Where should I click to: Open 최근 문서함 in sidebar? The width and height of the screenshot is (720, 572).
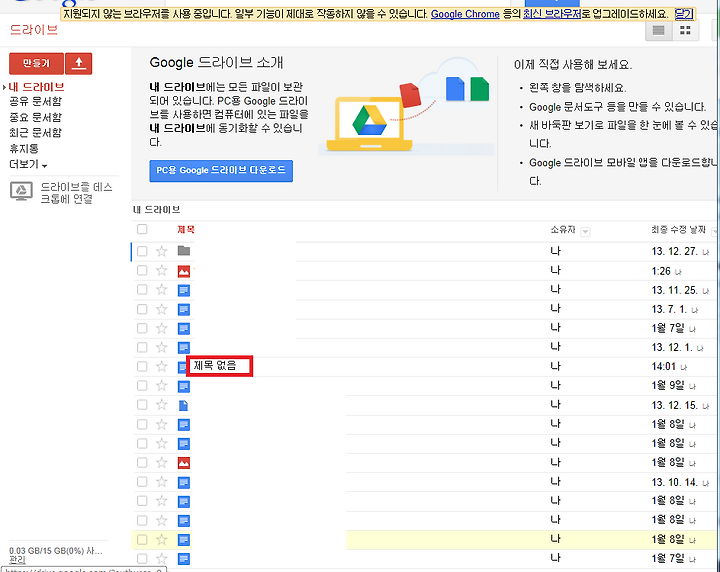pos(35,133)
